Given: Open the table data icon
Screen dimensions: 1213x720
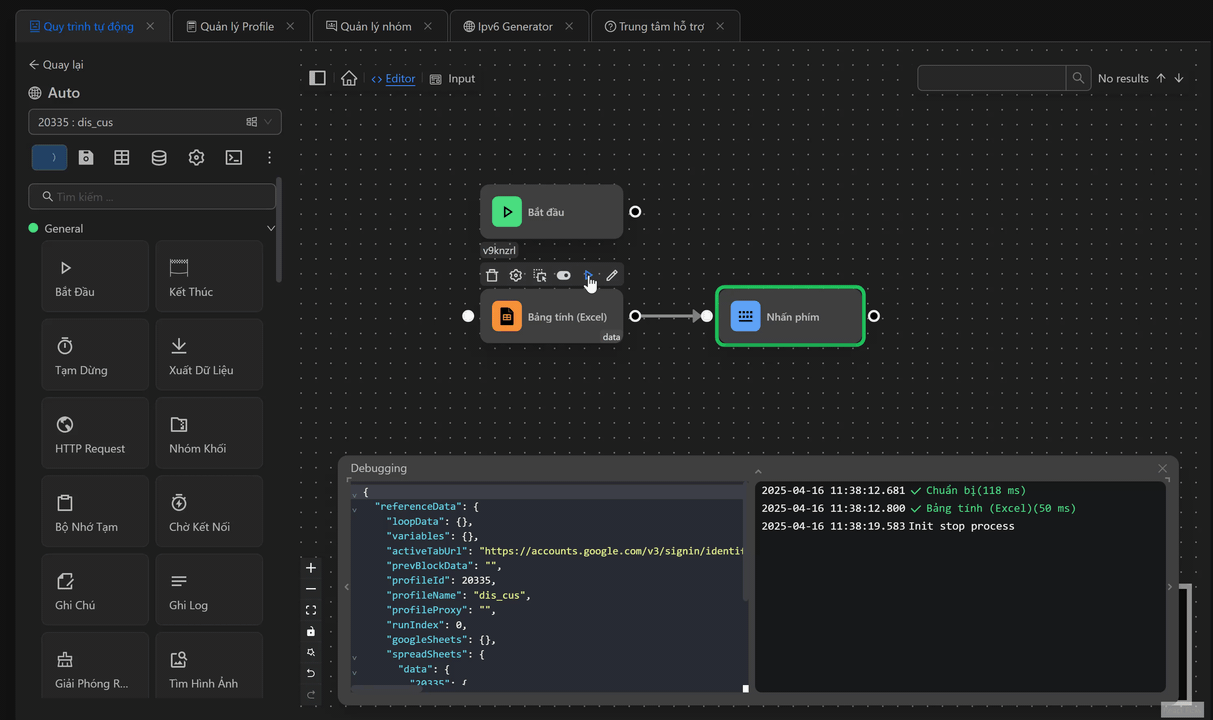Looking at the screenshot, I should click(122, 157).
